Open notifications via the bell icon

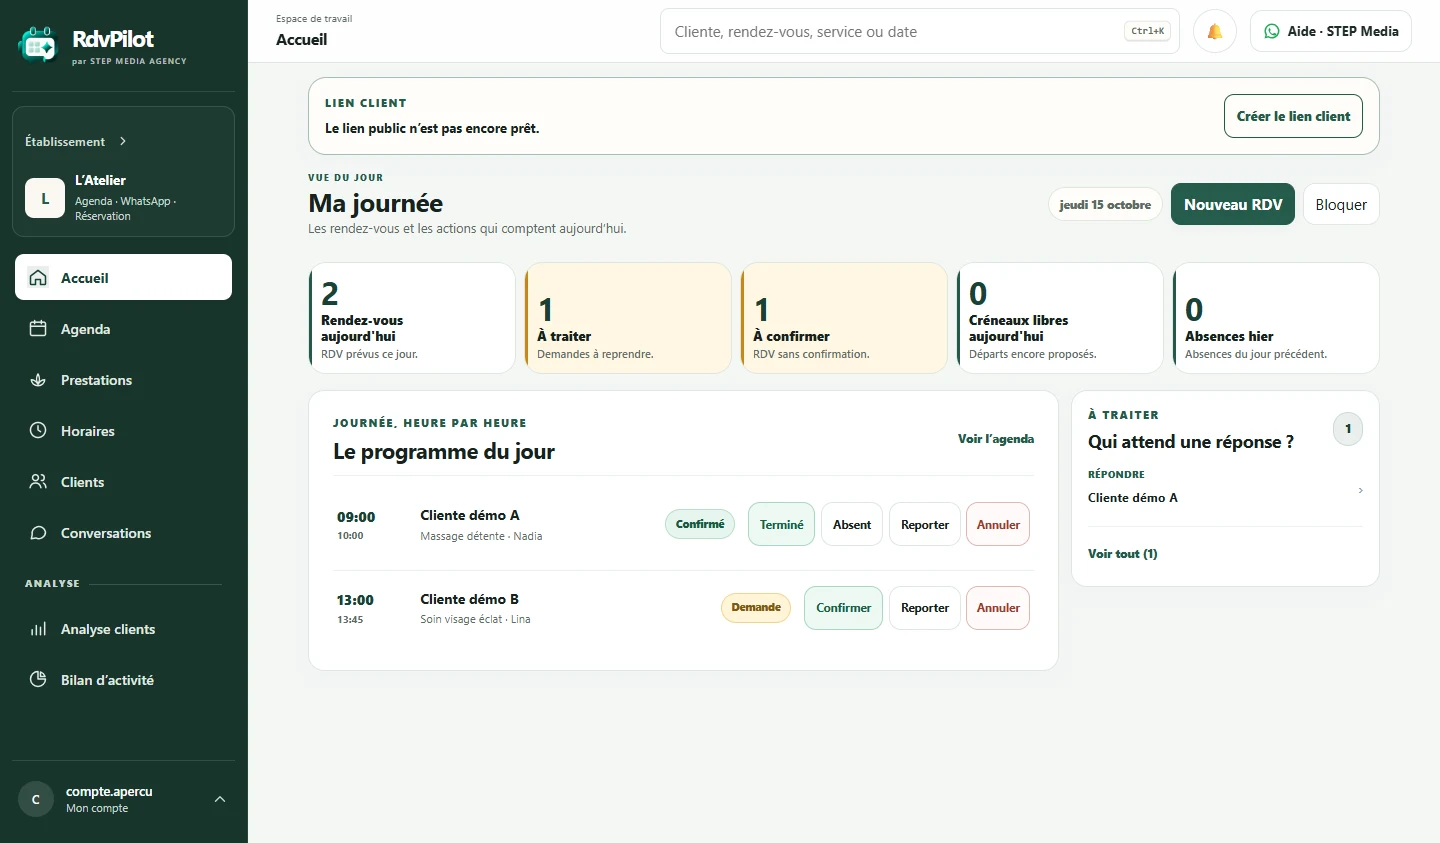tap(1215, 31)
